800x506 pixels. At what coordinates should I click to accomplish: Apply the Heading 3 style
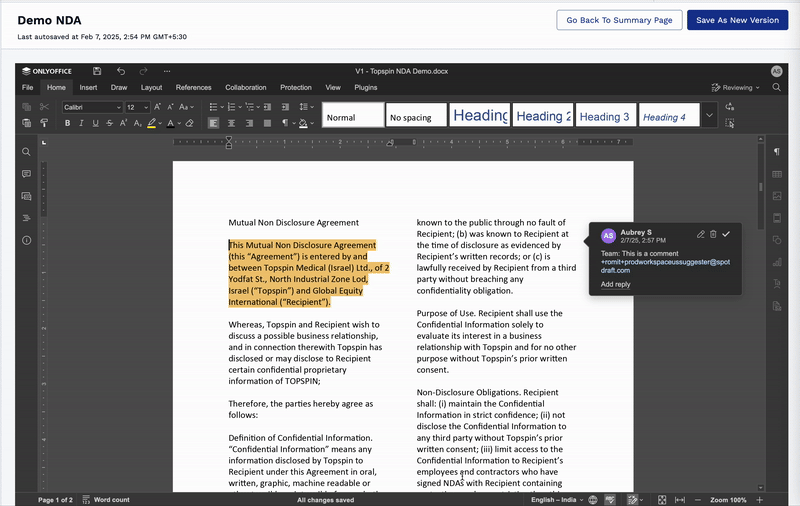coord(605,116)
